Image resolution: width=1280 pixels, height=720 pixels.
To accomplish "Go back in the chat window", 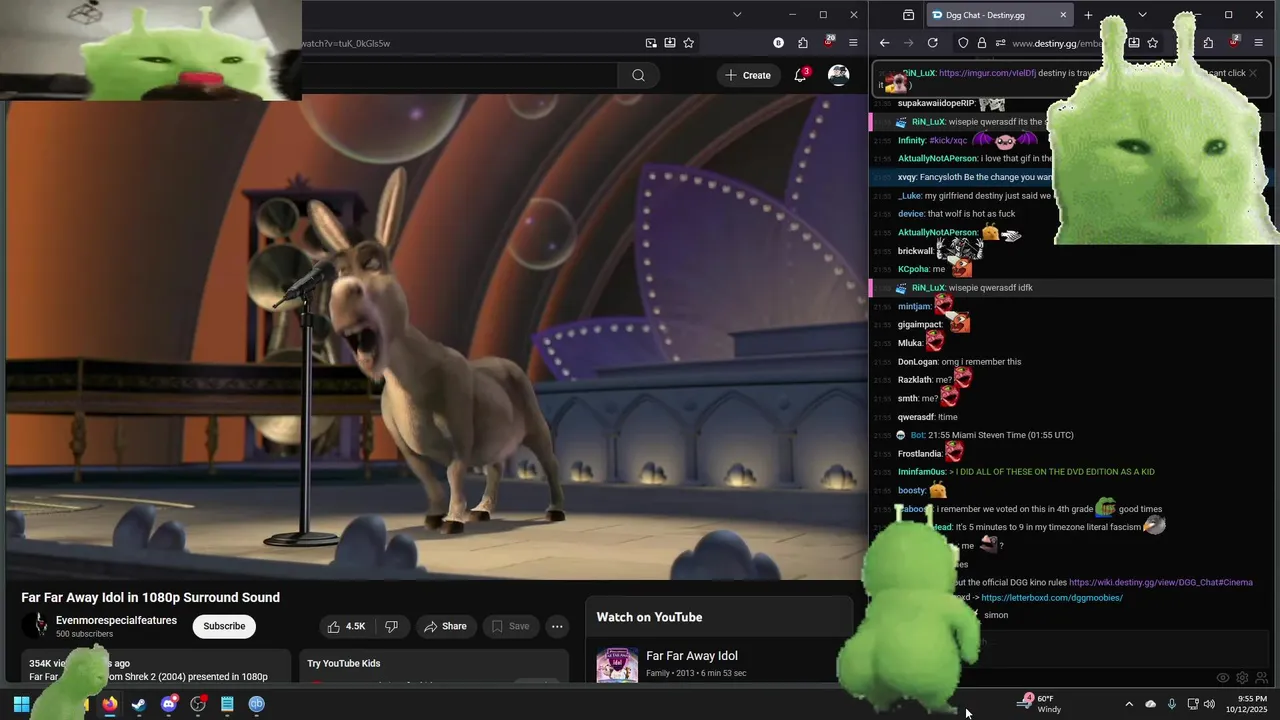I will coord(884,43).
